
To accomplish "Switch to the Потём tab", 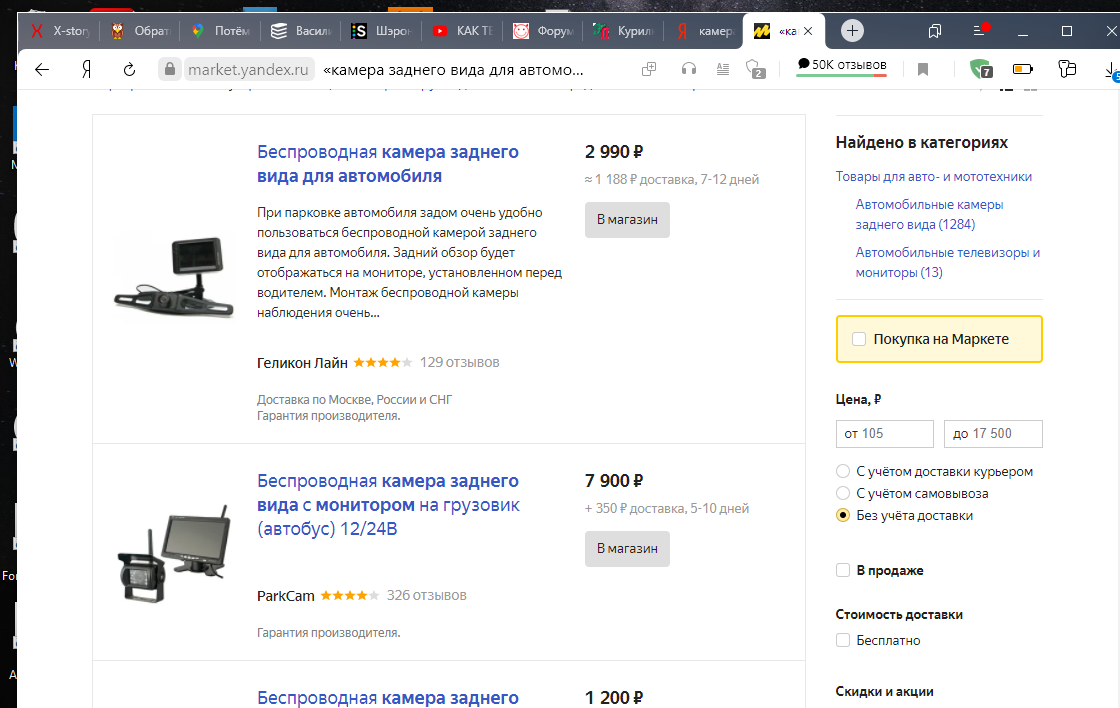I will point(220,31).
